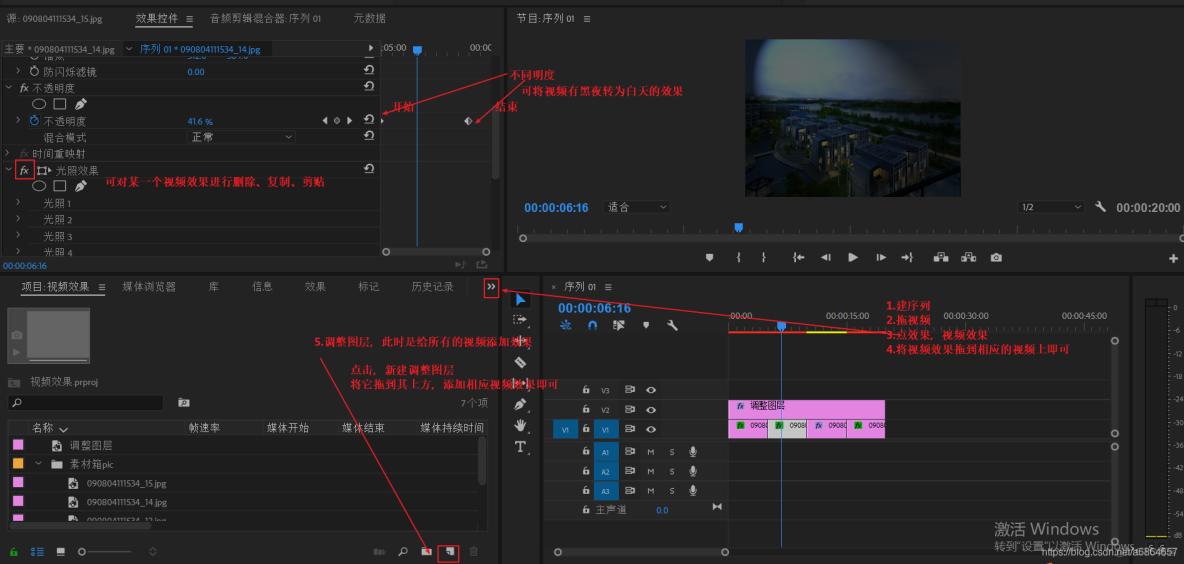Open 元数据 tab

(x=369, y=18)
